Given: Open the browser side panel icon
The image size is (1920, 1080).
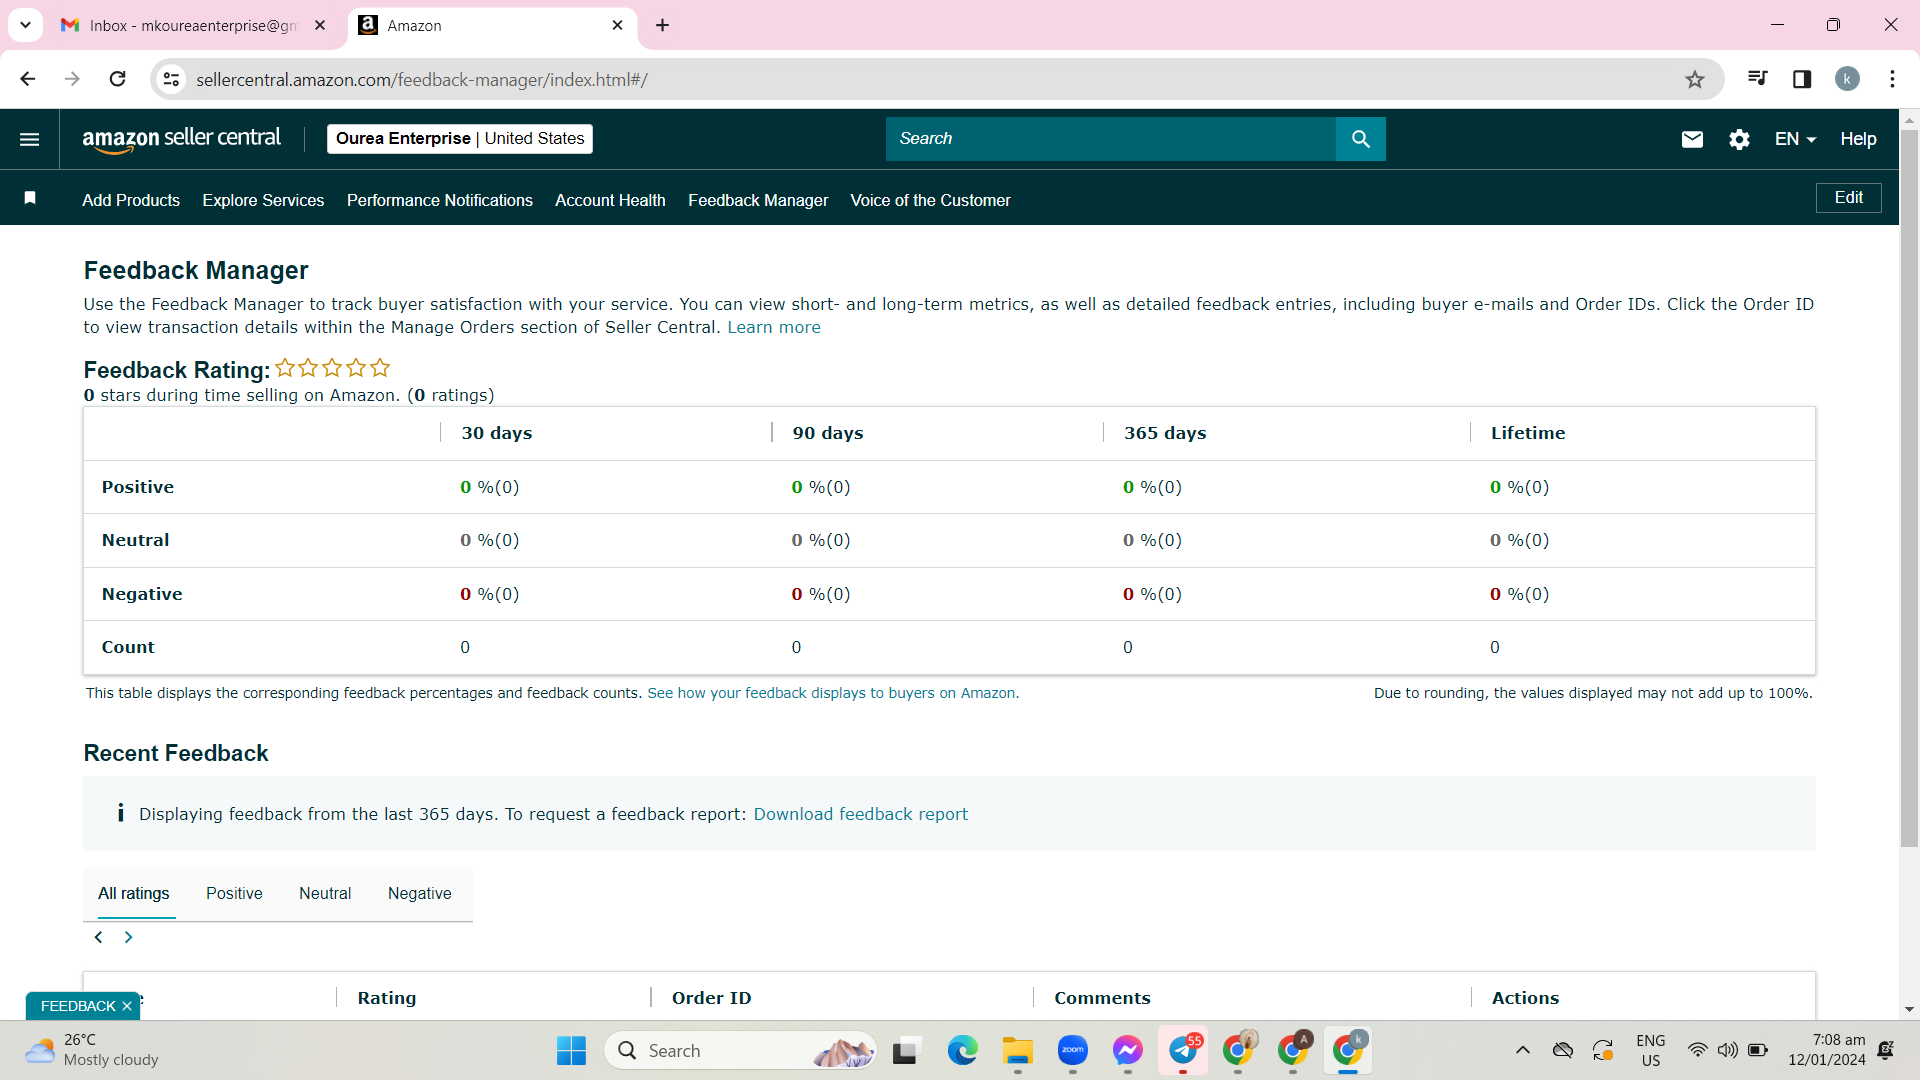Looking at the screenshot, I should [1802, 79].
